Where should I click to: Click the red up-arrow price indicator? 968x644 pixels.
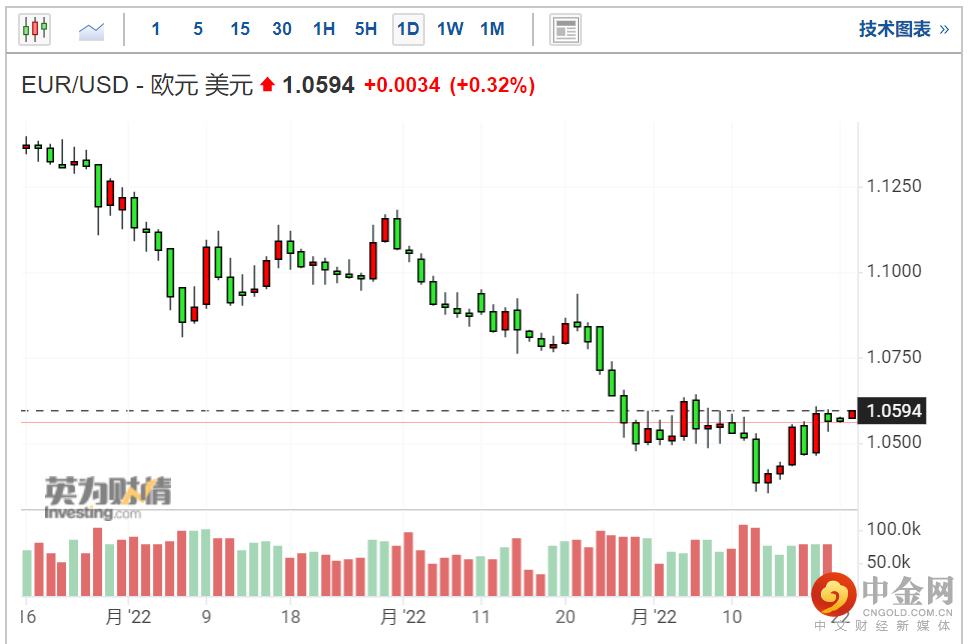pyautogui.click(x=267, y=86)
